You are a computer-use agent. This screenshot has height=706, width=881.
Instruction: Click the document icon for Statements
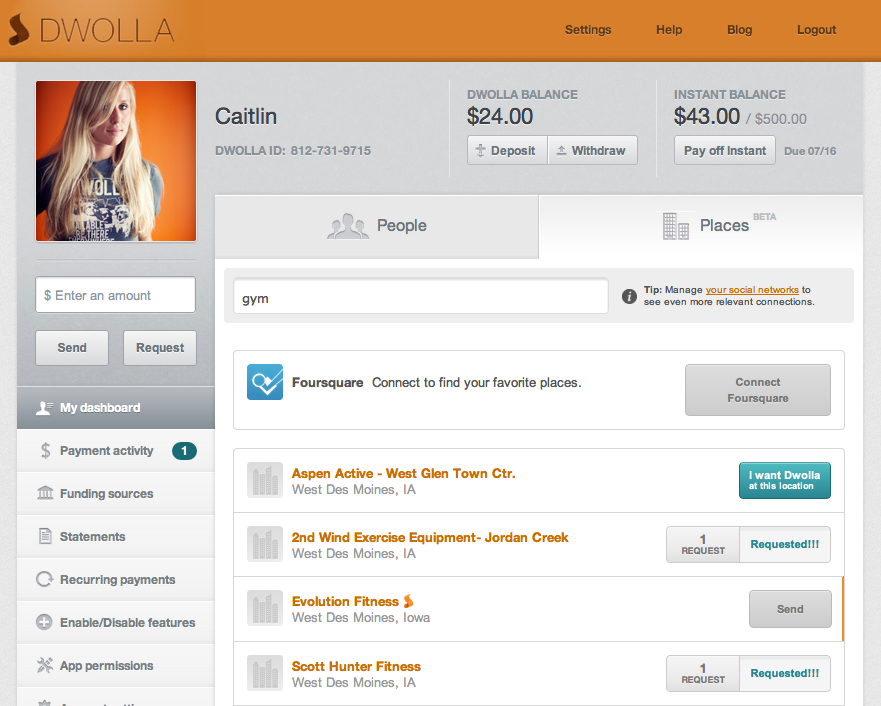pos(45,536)
